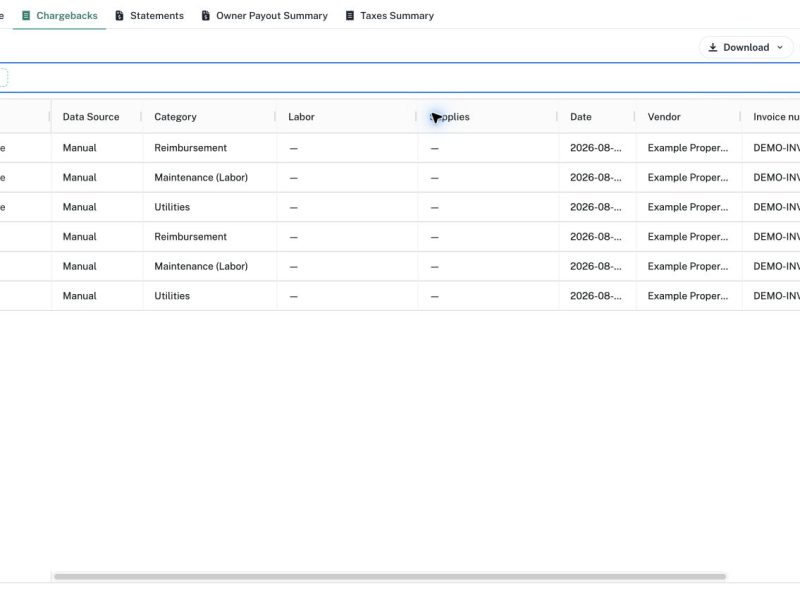The height and width of the screenshot is (600, 800).
Task: Go to the Taxes Summary tab
Action: click(390, 15)
